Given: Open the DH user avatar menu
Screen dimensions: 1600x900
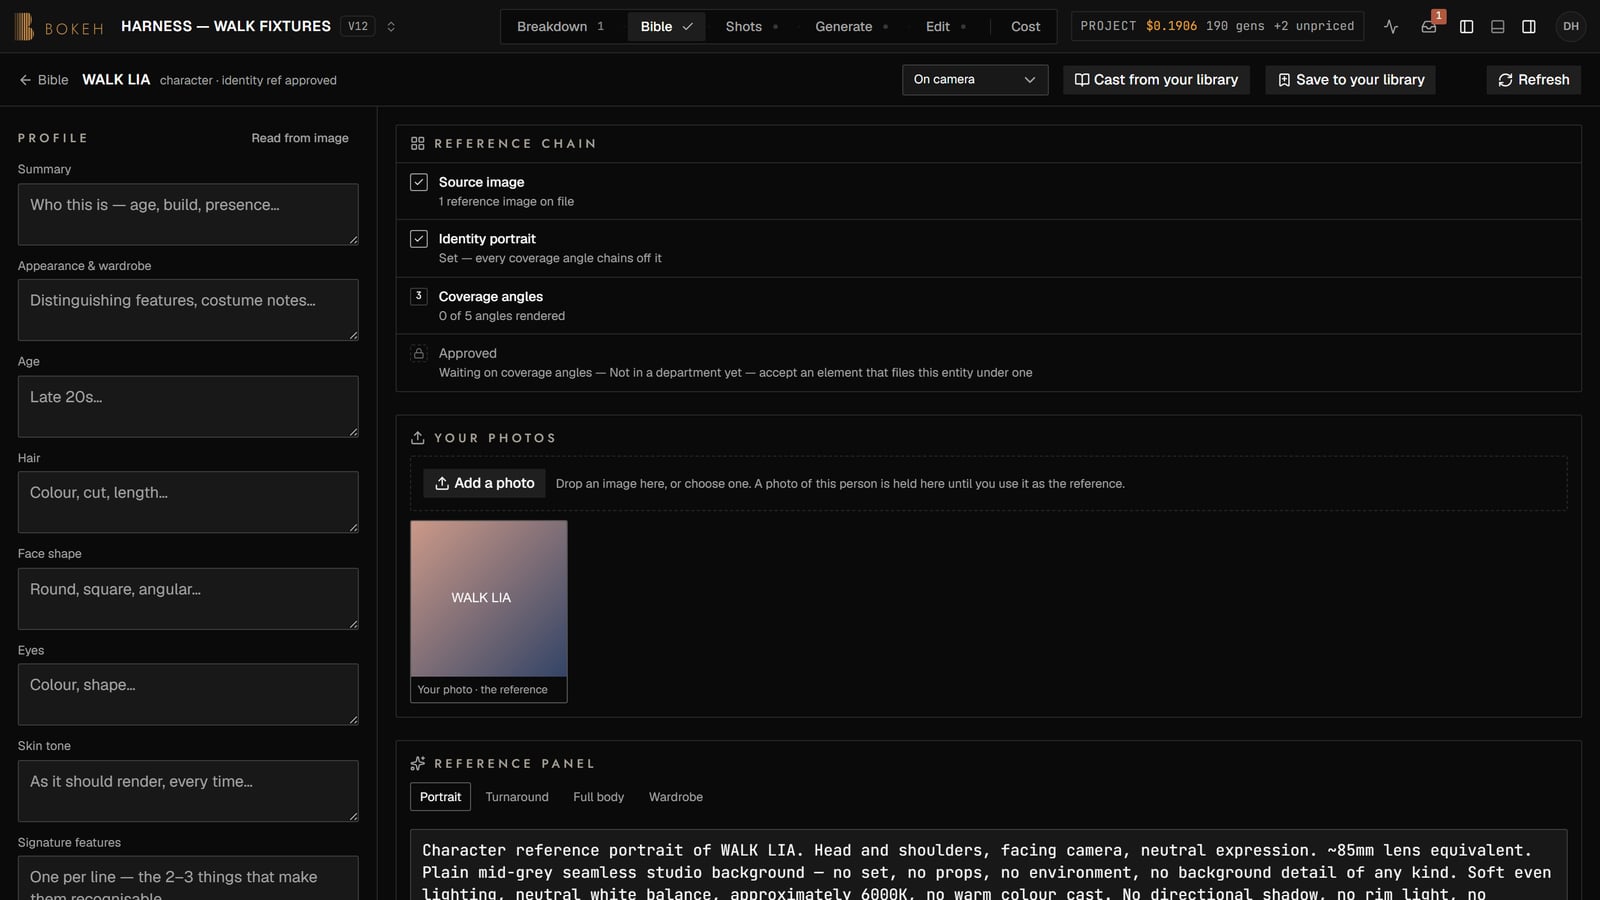Looking at the screenshot, I should pos(1571,27).
